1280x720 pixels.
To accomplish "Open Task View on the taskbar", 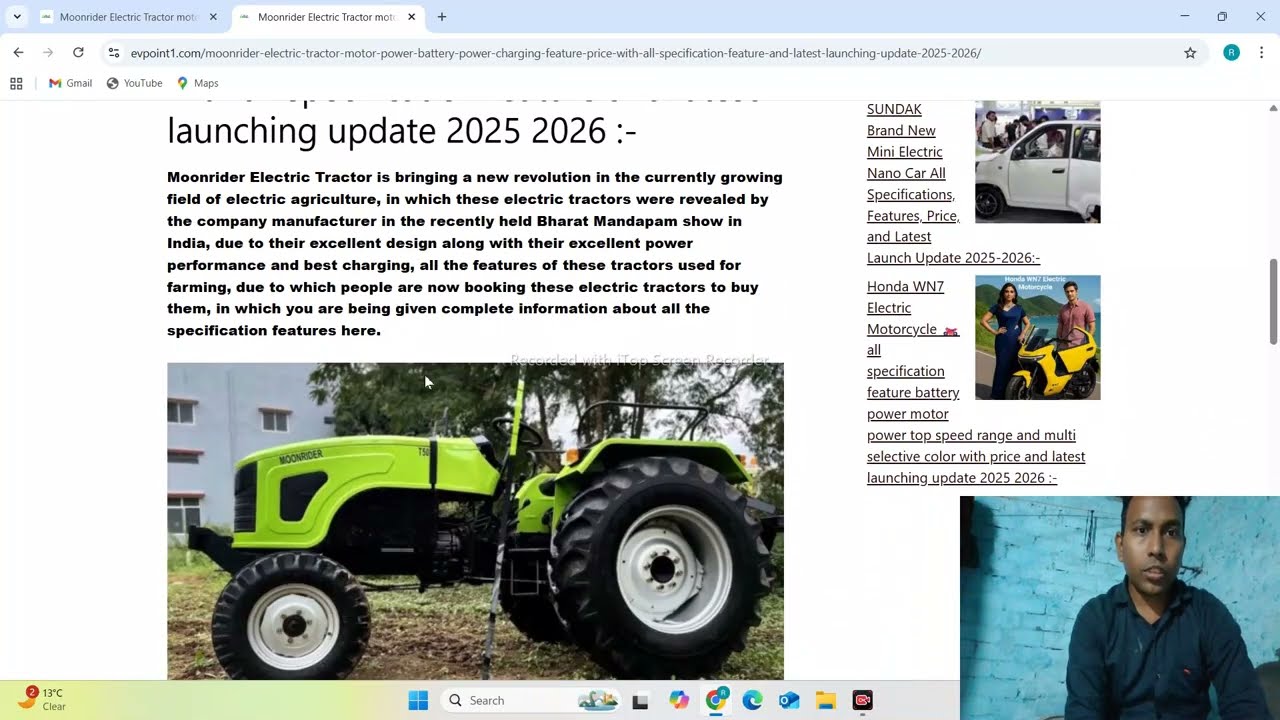I will [x=640, y=700].
